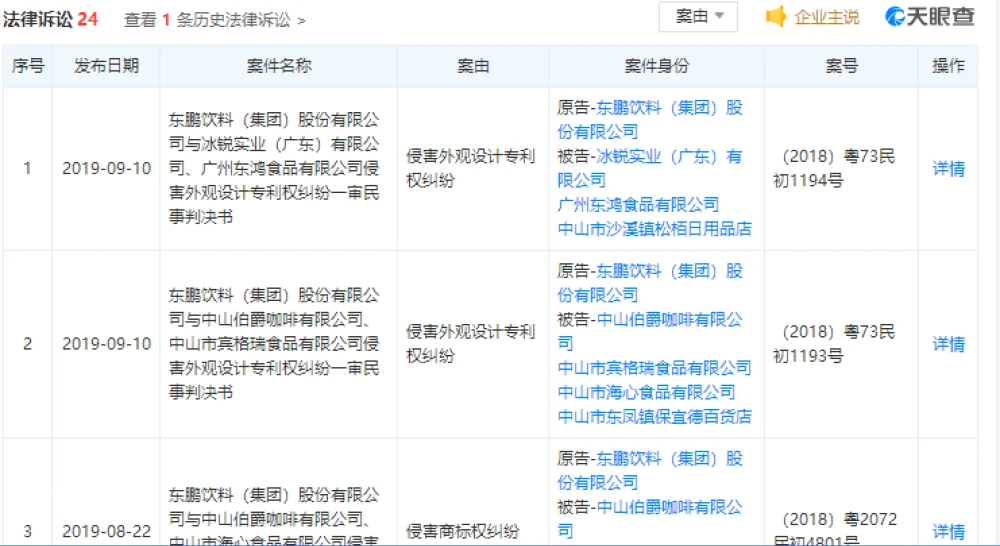
Task: Click the 操作 column header
Action: pos(948,66)
